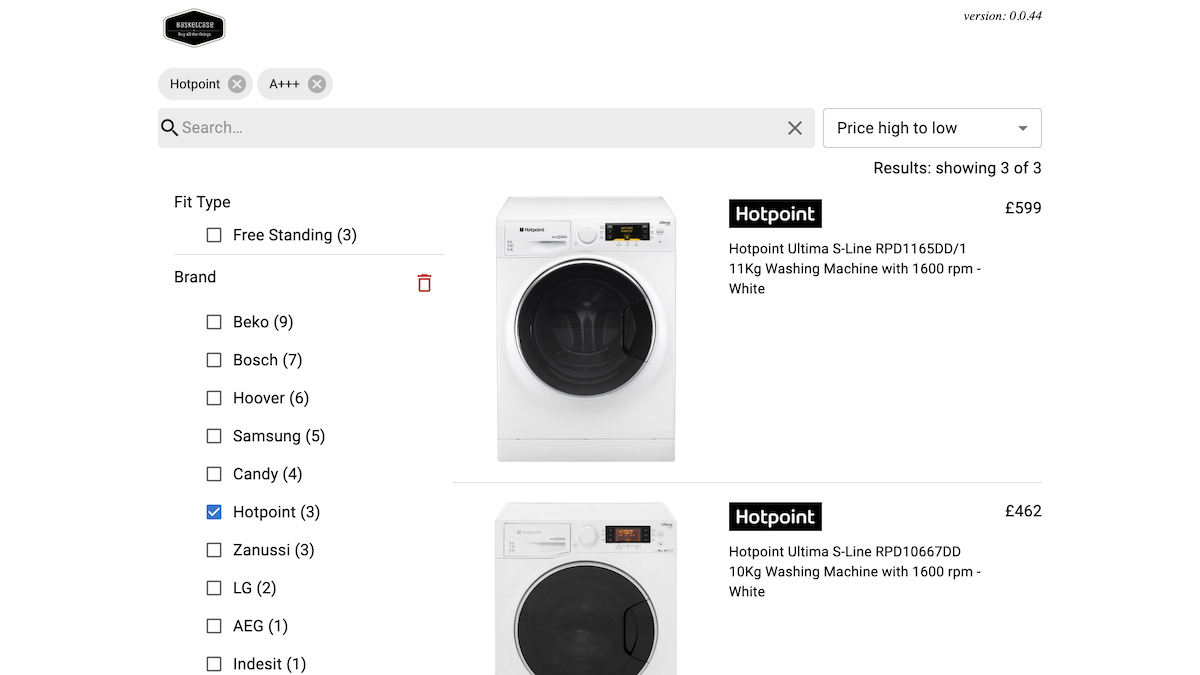The image size is (1200, 675).
Task: Click the sort dropdown arrow
Action: [1022, 128]
